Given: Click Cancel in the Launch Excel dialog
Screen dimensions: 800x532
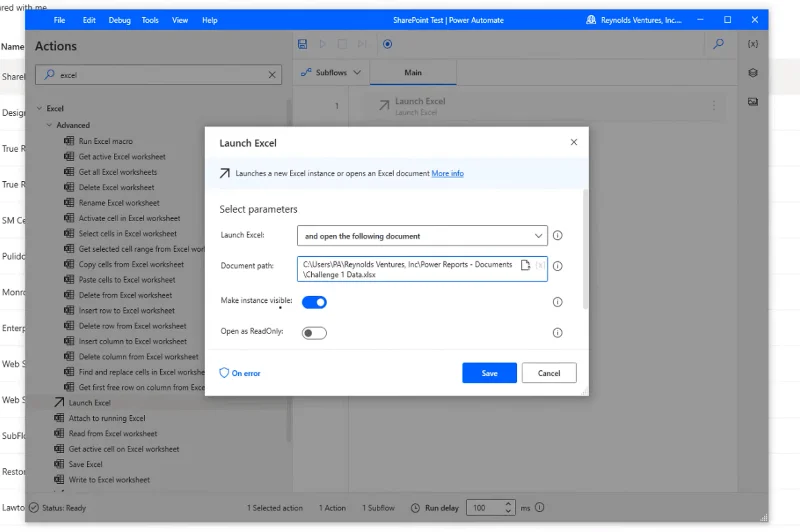Looking at the screenshot, I should (549, 373).
